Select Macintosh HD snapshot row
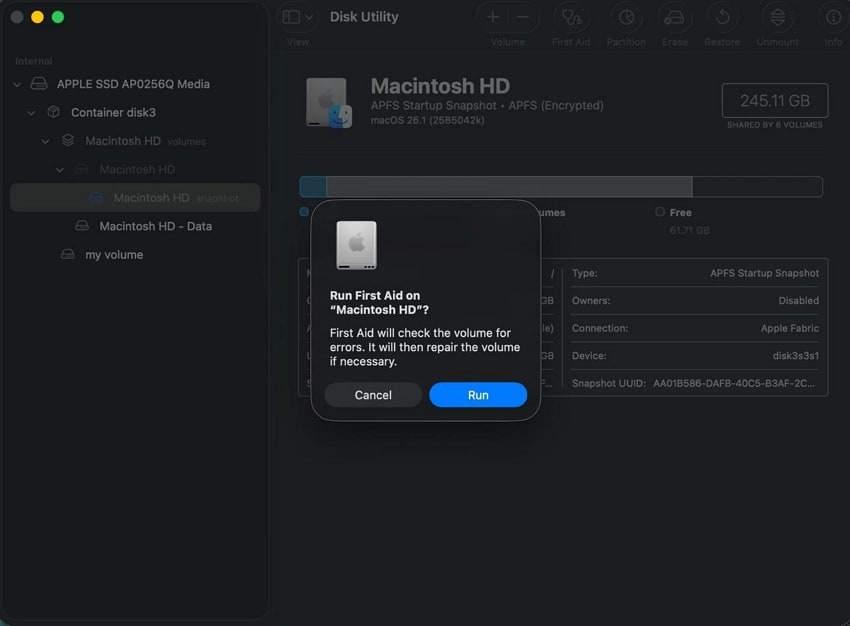 point(135,198)
